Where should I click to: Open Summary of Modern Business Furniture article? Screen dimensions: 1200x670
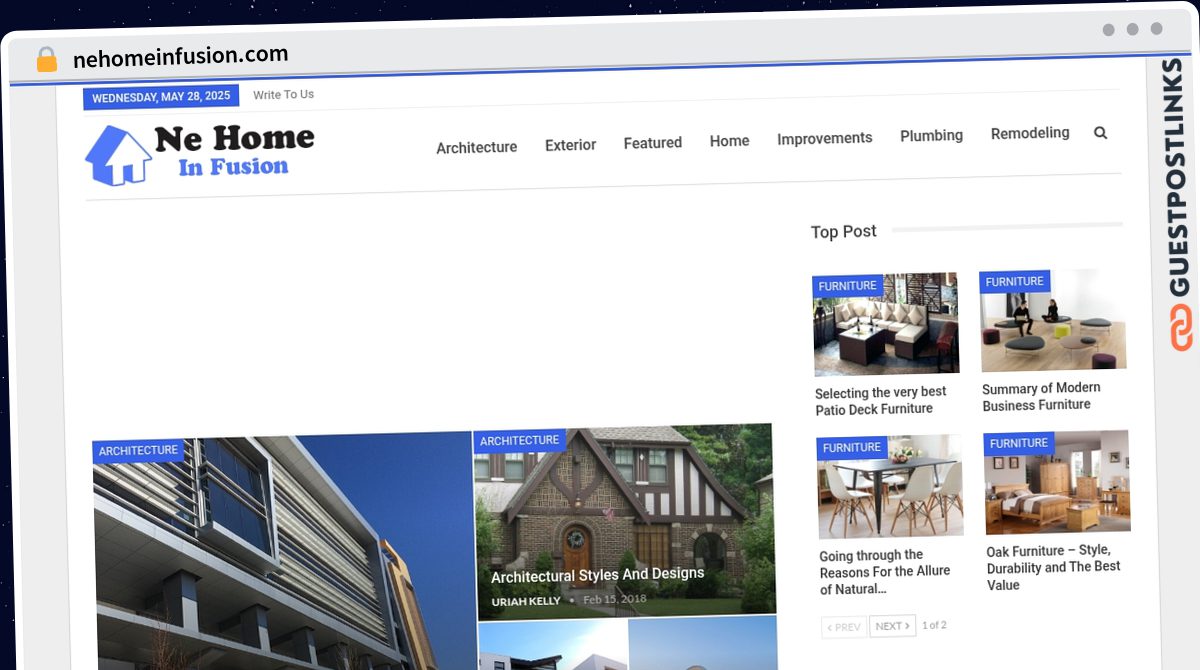pyautogui.click(x=1041, y=396)
